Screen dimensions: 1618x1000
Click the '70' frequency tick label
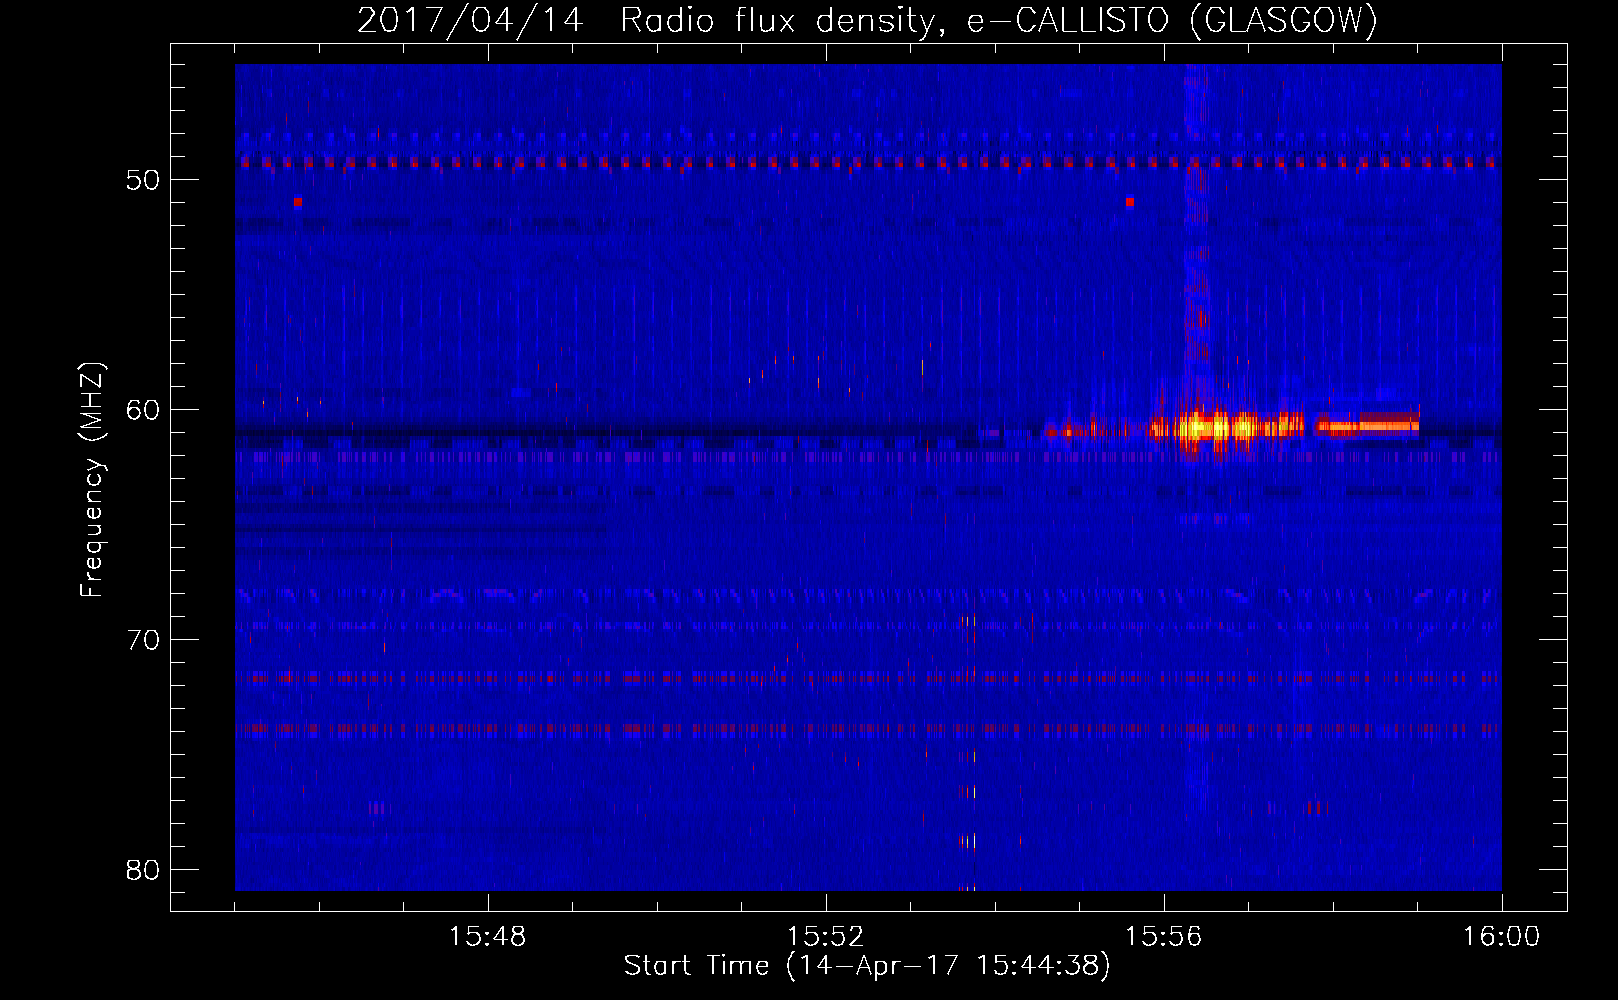pyautogui.click(x=143, y=640)
